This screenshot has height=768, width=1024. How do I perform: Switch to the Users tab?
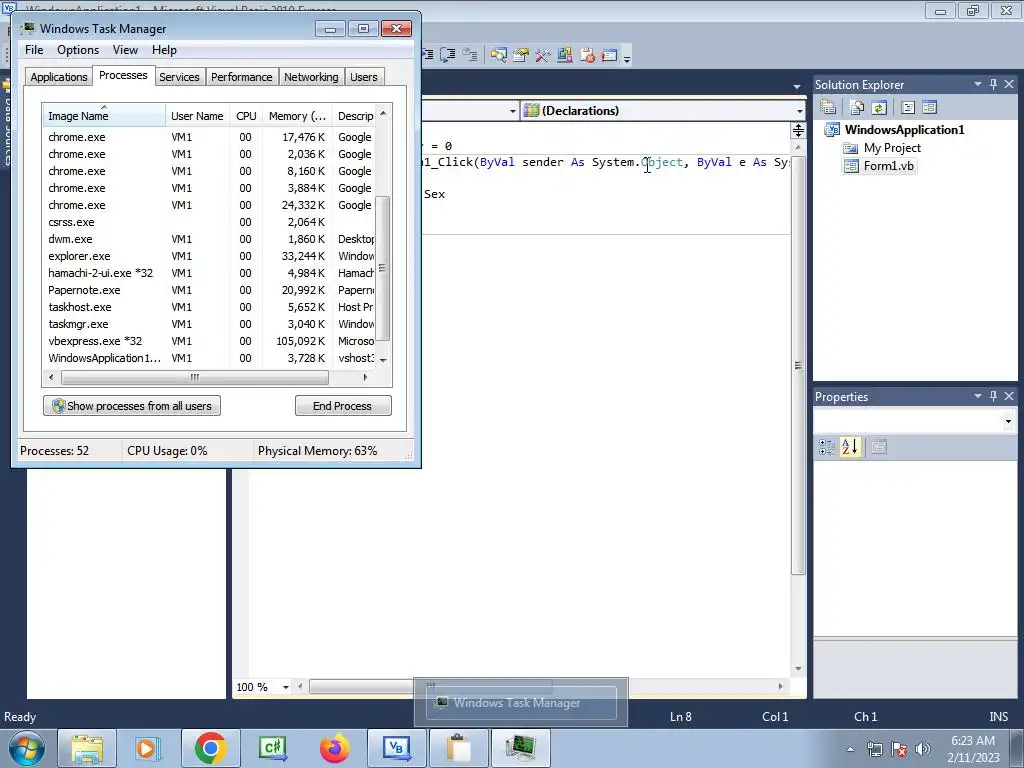pyautogui.click(x=364, y=77)
